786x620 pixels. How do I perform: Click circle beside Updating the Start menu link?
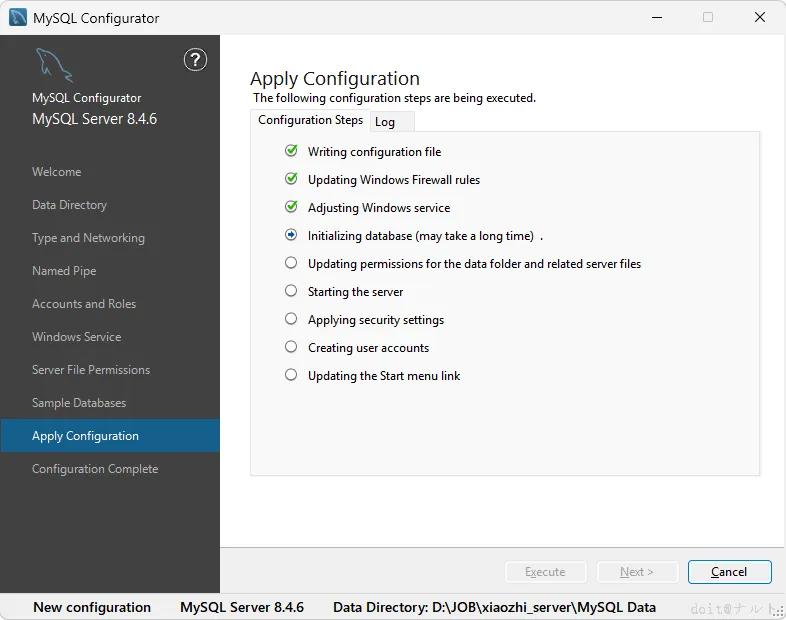point(291,375)
